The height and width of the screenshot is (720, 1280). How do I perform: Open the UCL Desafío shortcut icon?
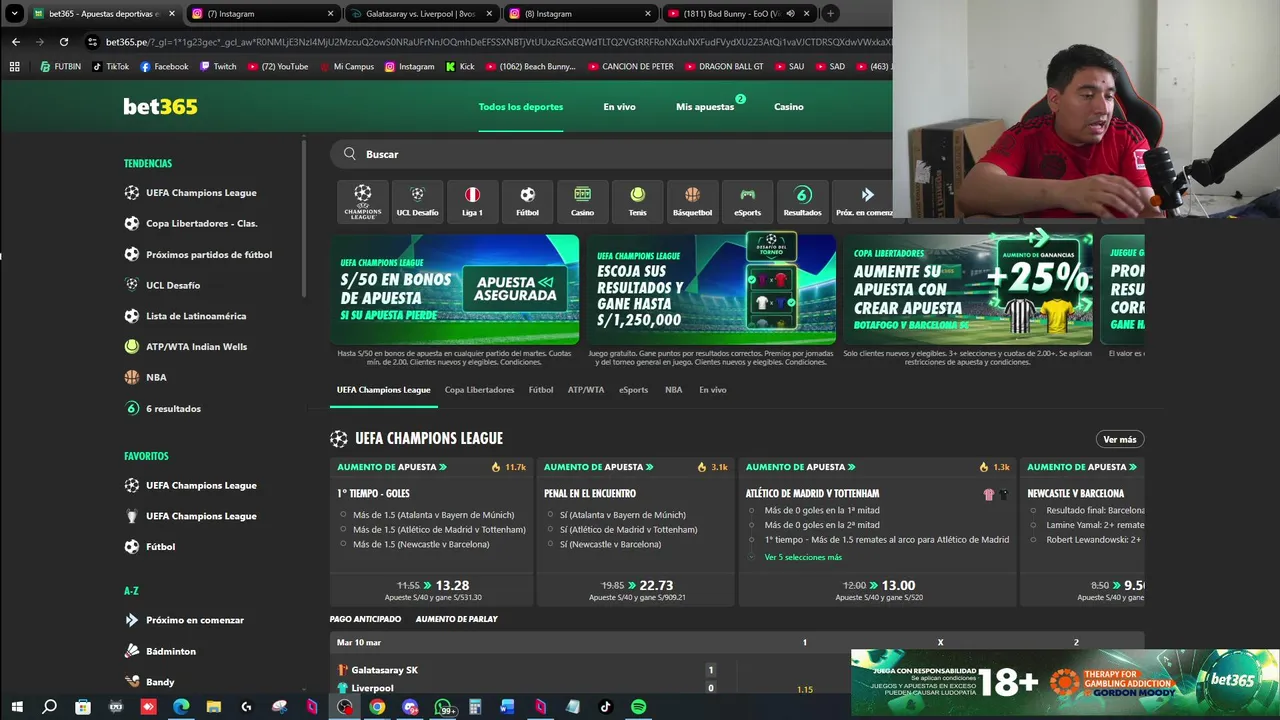click(417, 201)
